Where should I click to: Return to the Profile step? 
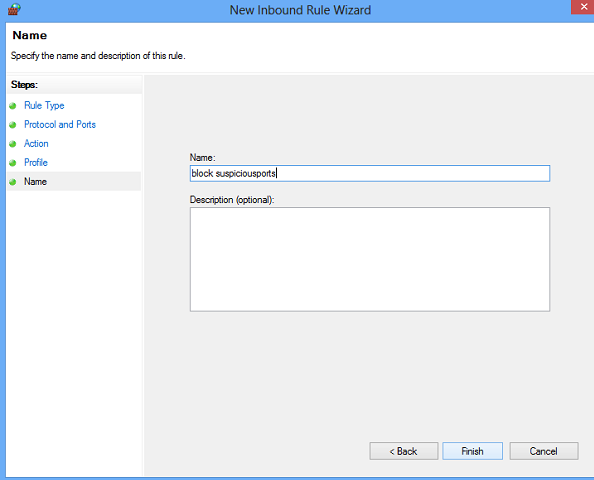pyautogui.click(x=36, y=163)
